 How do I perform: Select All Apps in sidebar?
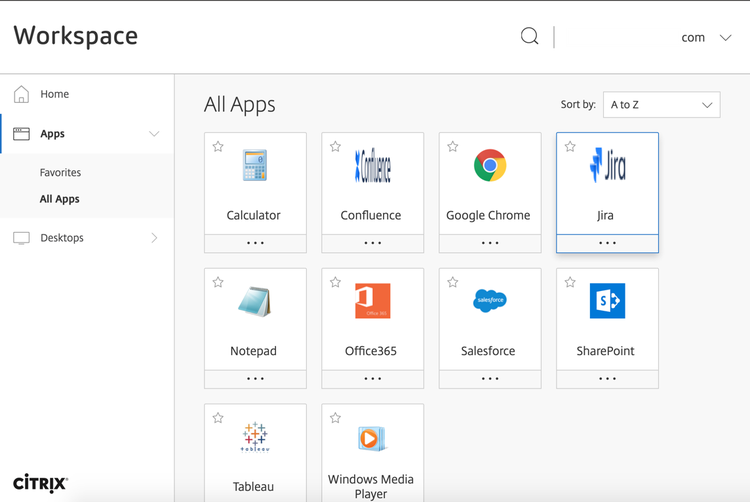(x=59, y=199)
